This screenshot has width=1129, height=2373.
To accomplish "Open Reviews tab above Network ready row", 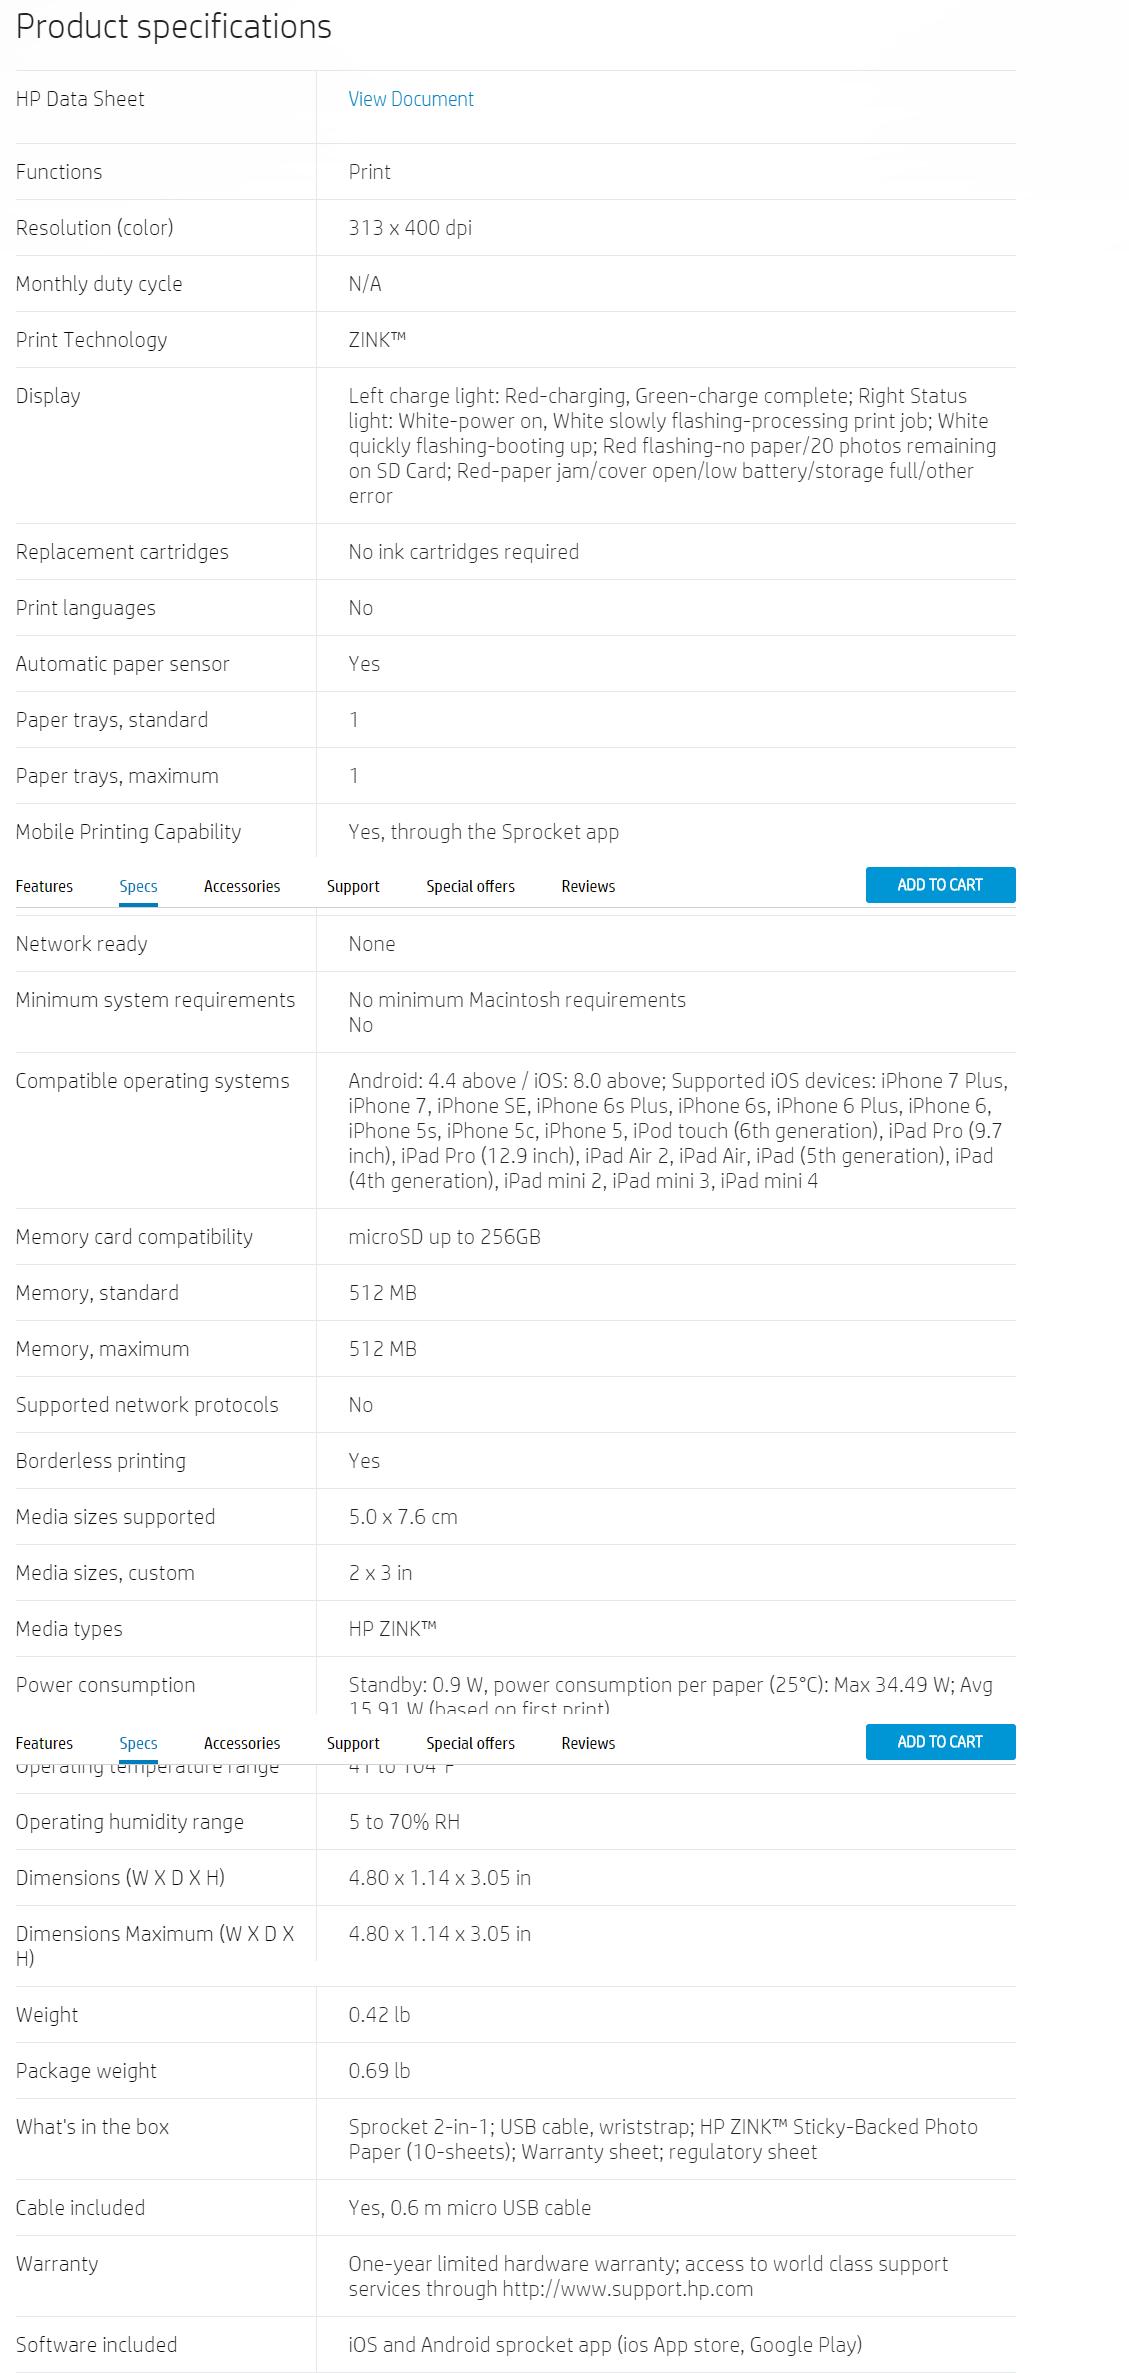I will point(588,886).
